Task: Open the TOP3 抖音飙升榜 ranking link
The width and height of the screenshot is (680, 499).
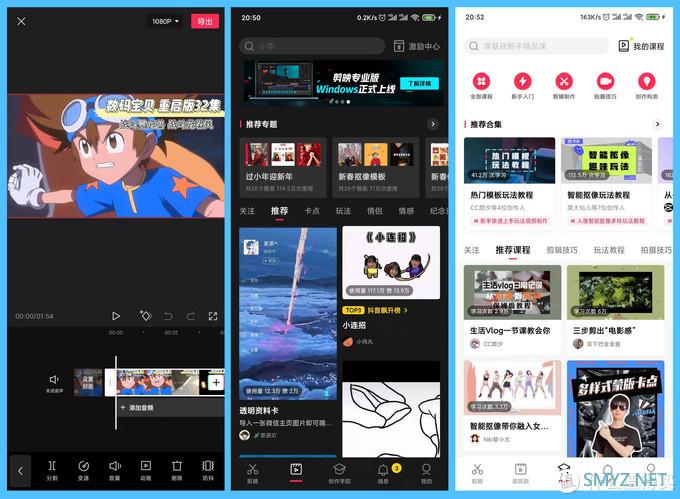Action: tap(375, 310)
